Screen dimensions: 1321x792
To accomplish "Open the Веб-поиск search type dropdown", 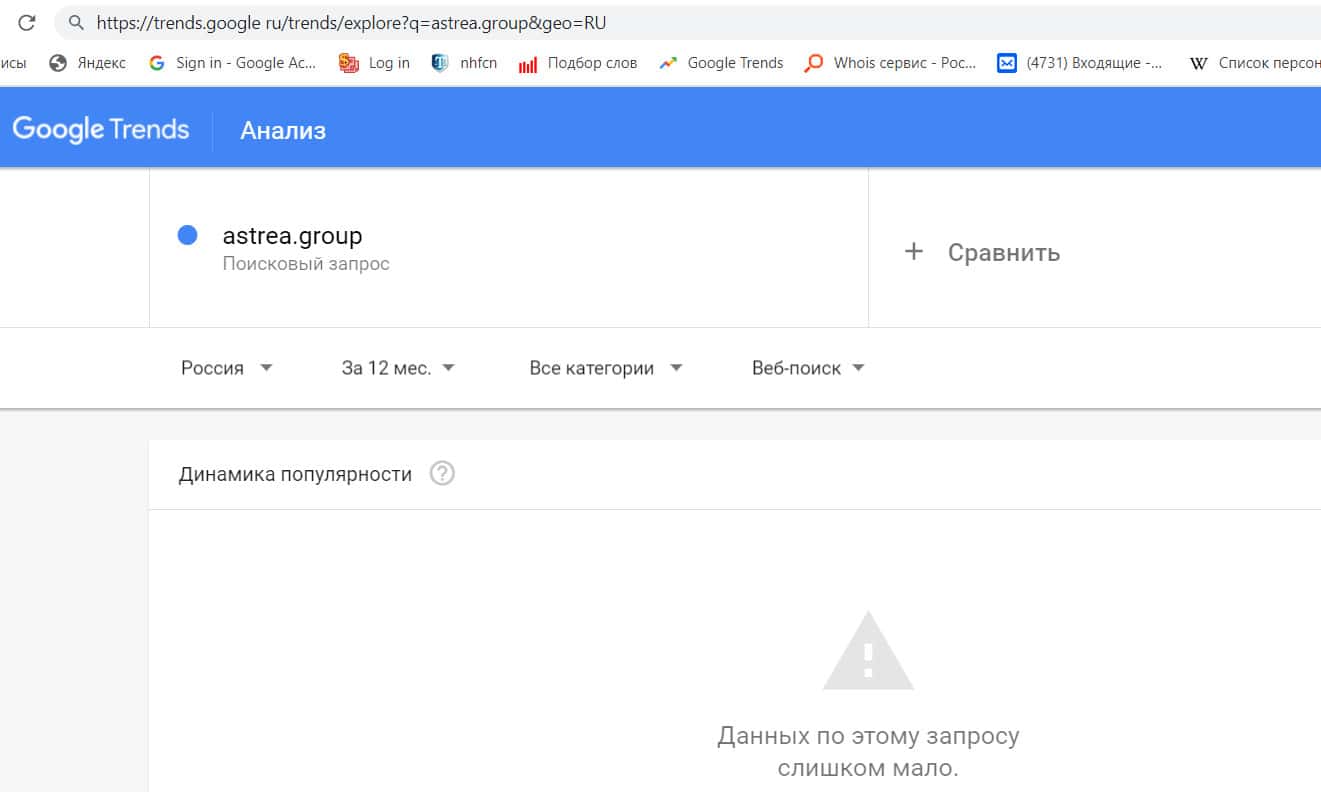I will pyautogui.click(x=808, y=368).
